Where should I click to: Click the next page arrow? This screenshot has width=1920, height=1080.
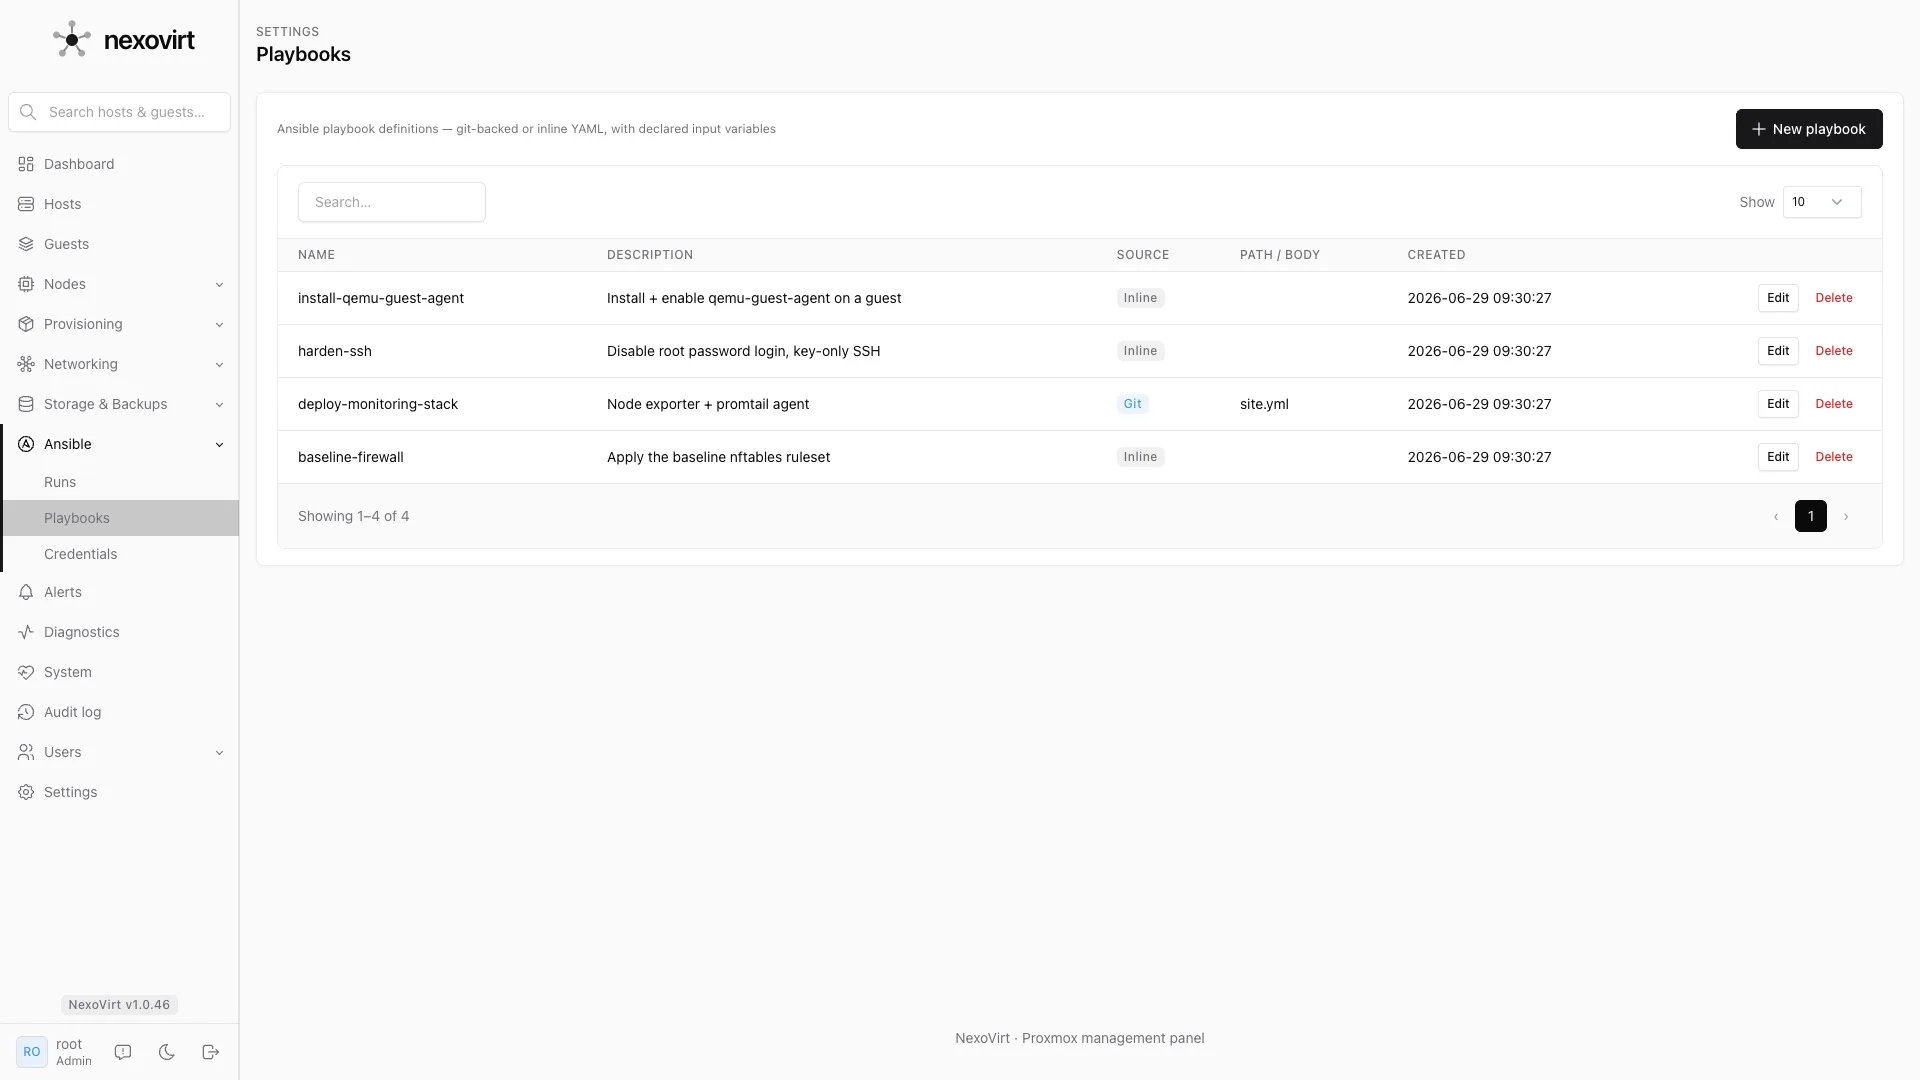pos(1846,517)
